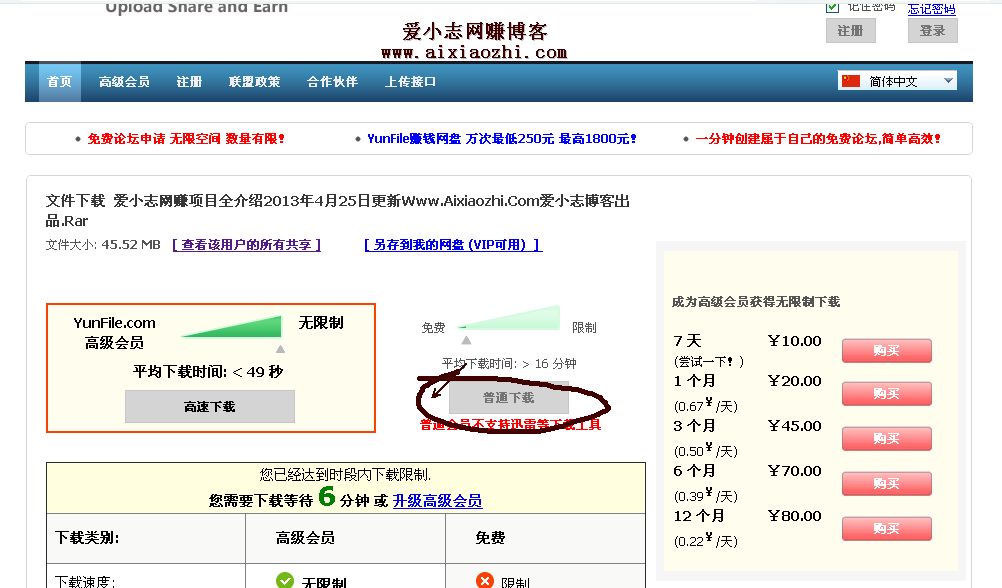Buy the 7 天 ¥10.00 plan

886,351
